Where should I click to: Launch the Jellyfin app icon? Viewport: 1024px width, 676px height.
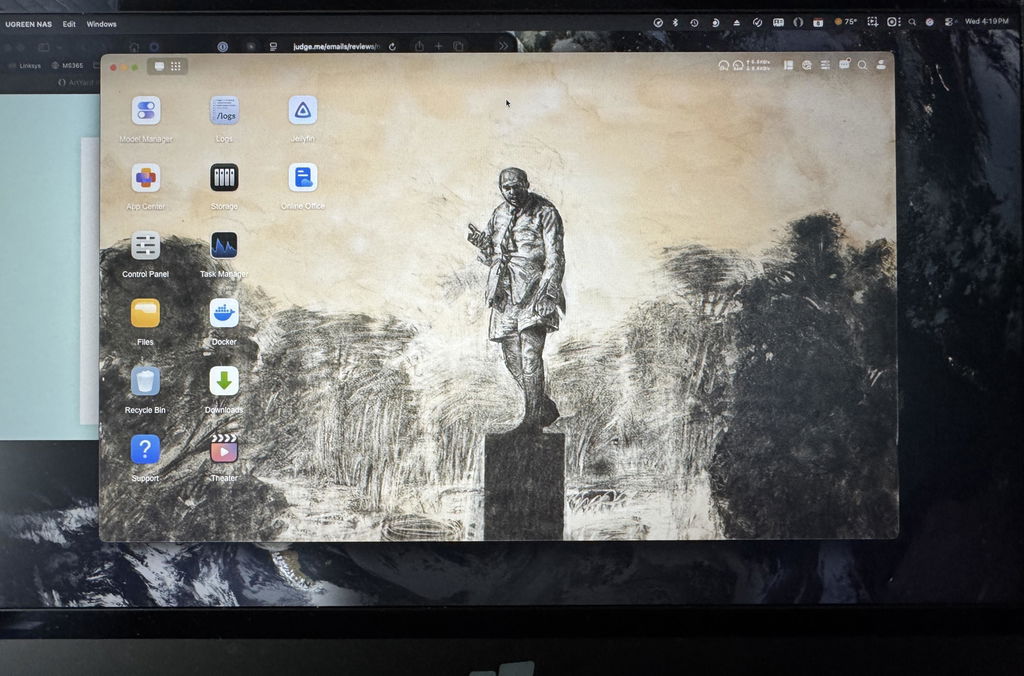(x=302, y=110)
